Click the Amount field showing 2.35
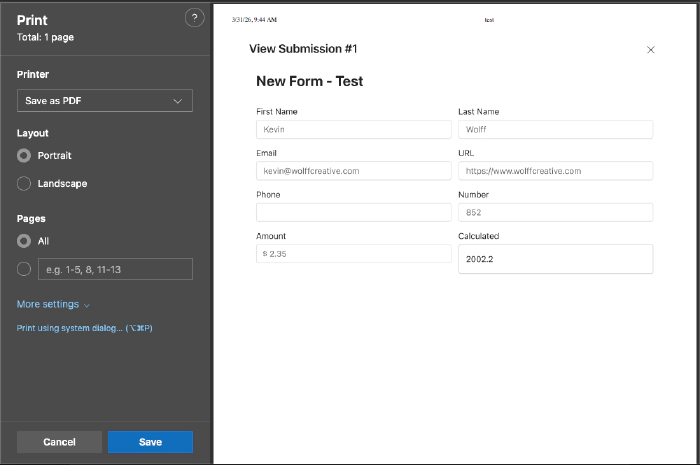The image size is (700, 465). (354, 253)
